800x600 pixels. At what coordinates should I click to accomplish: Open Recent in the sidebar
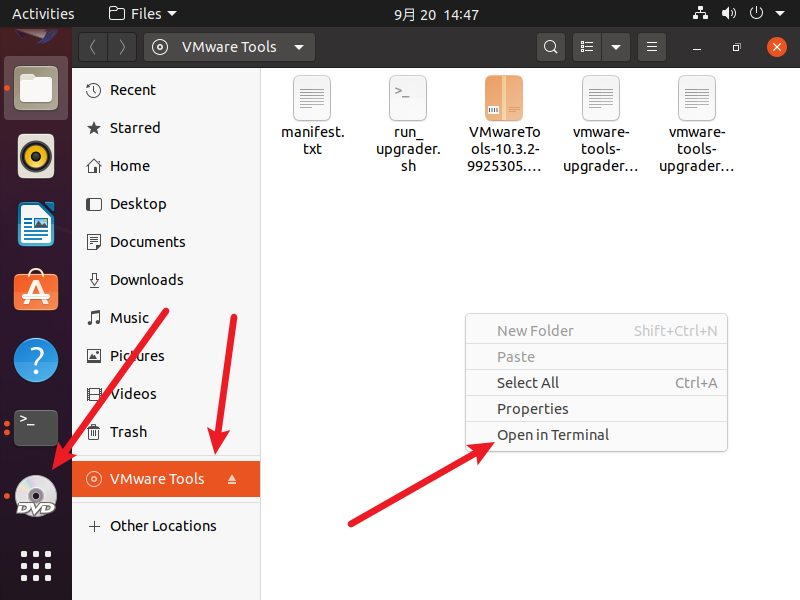coord(166,90)
